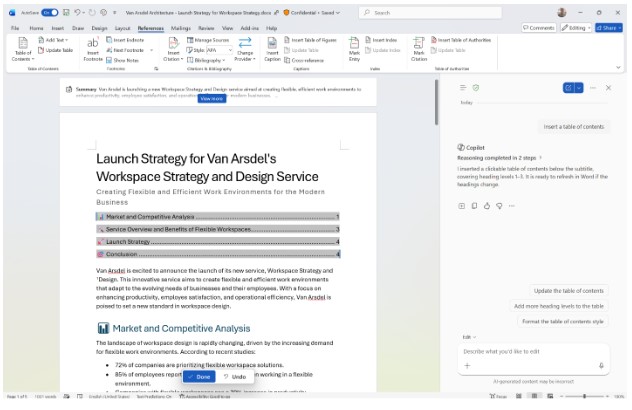Open the Review tab
The image size is (632, 410).
[x=206, y=28]
